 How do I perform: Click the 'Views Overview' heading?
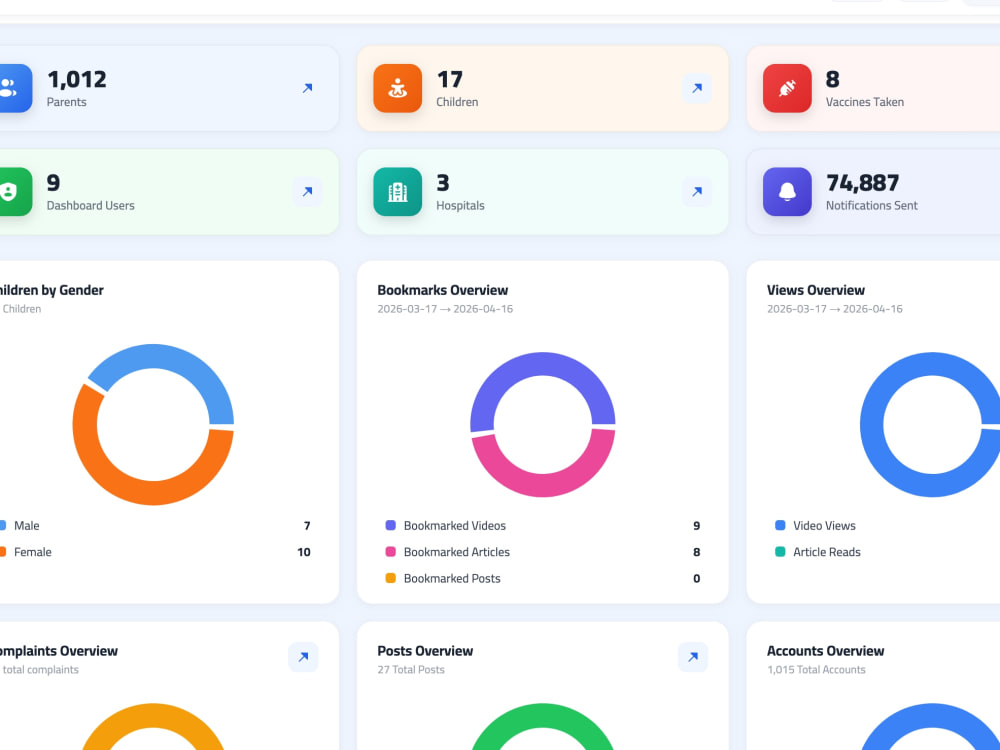816,290
